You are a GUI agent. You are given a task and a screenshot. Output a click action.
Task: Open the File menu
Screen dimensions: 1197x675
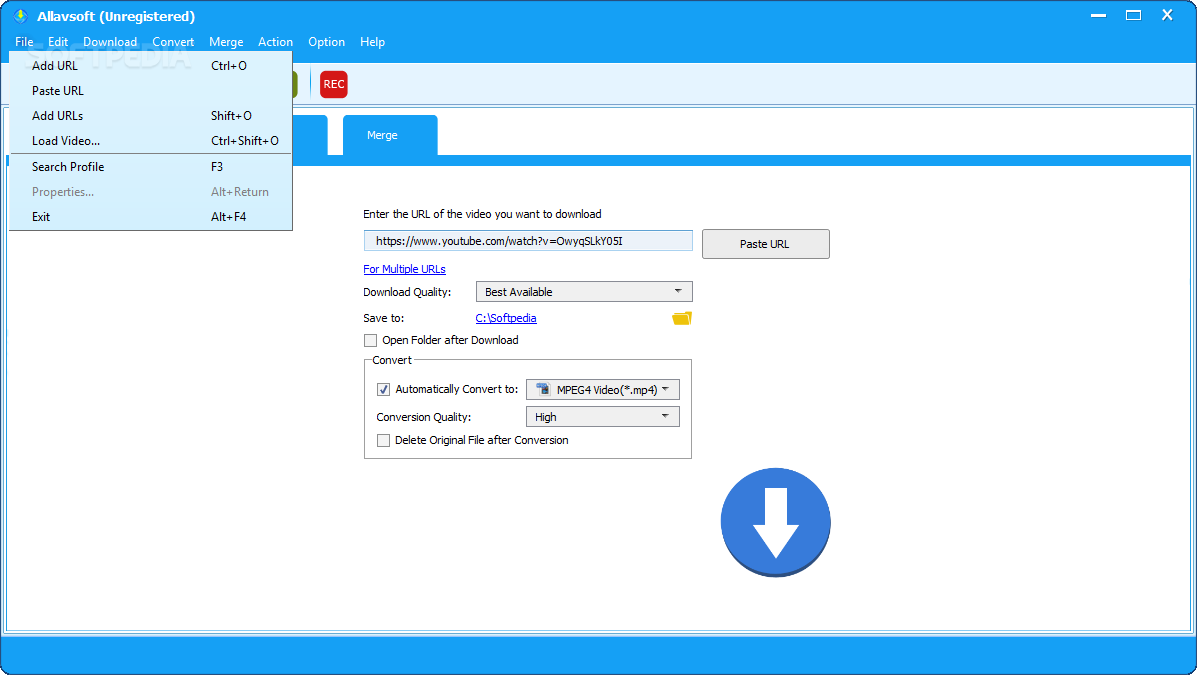coord(24,42)
